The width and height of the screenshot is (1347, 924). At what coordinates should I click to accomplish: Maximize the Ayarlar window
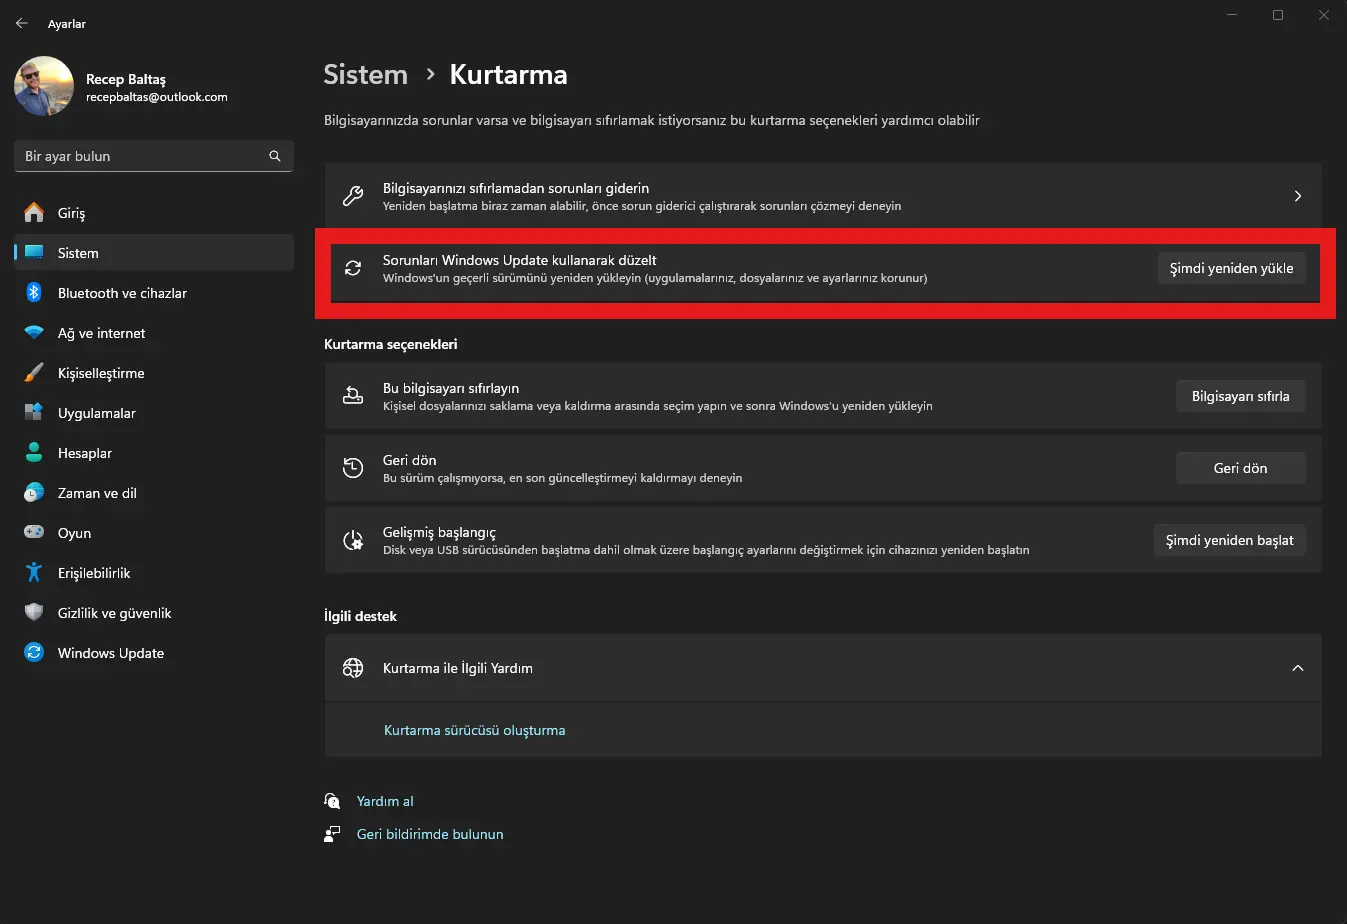click(x=1278, y=15)
